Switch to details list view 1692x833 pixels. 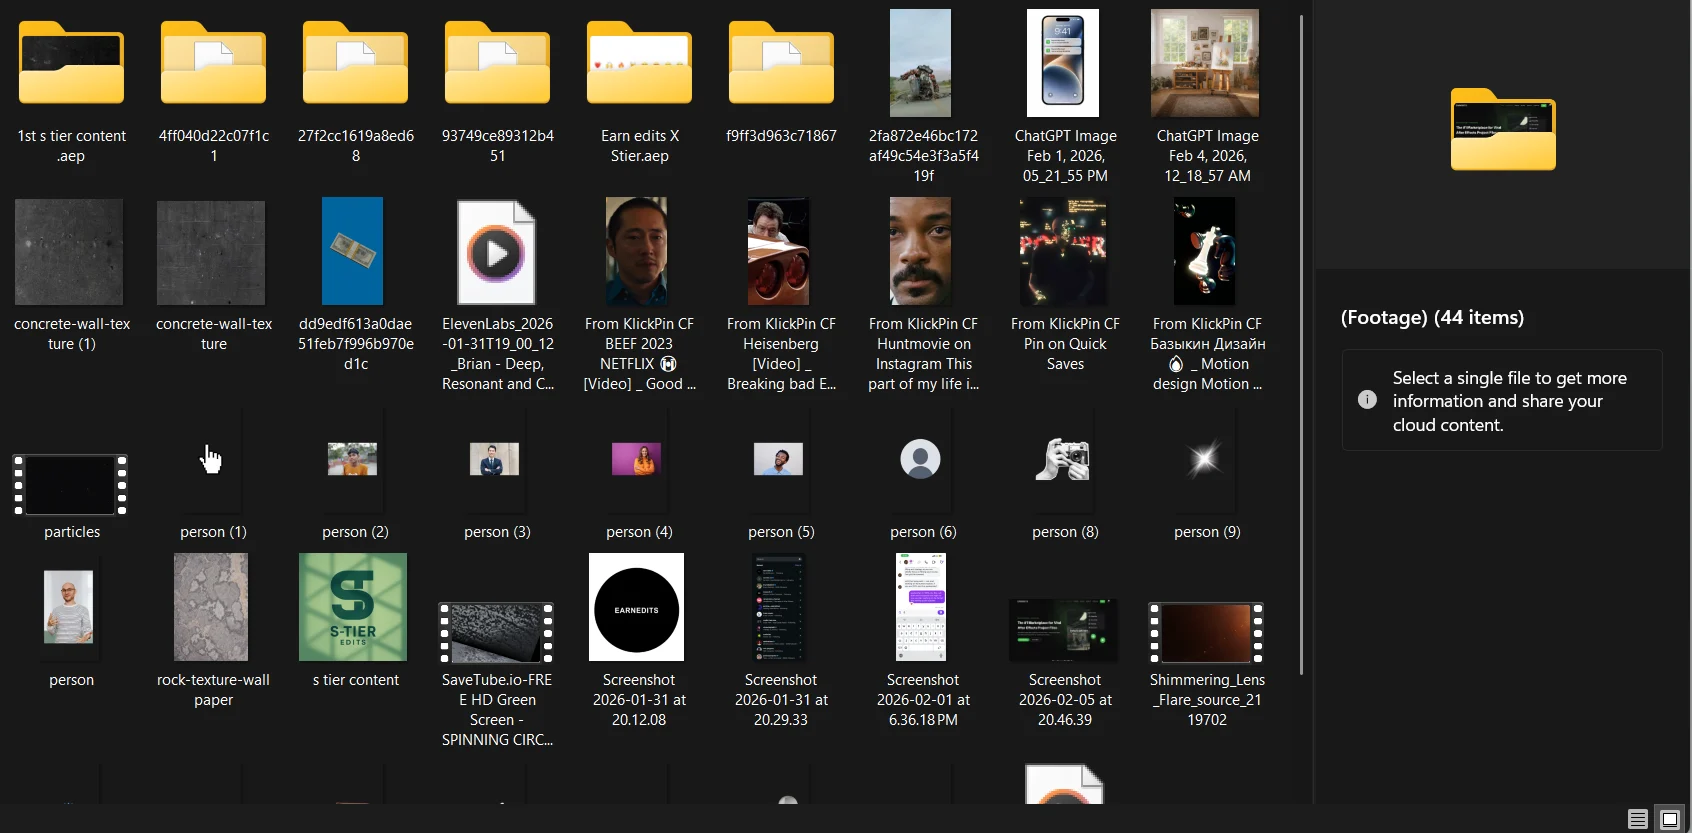tap(1637, 819)
